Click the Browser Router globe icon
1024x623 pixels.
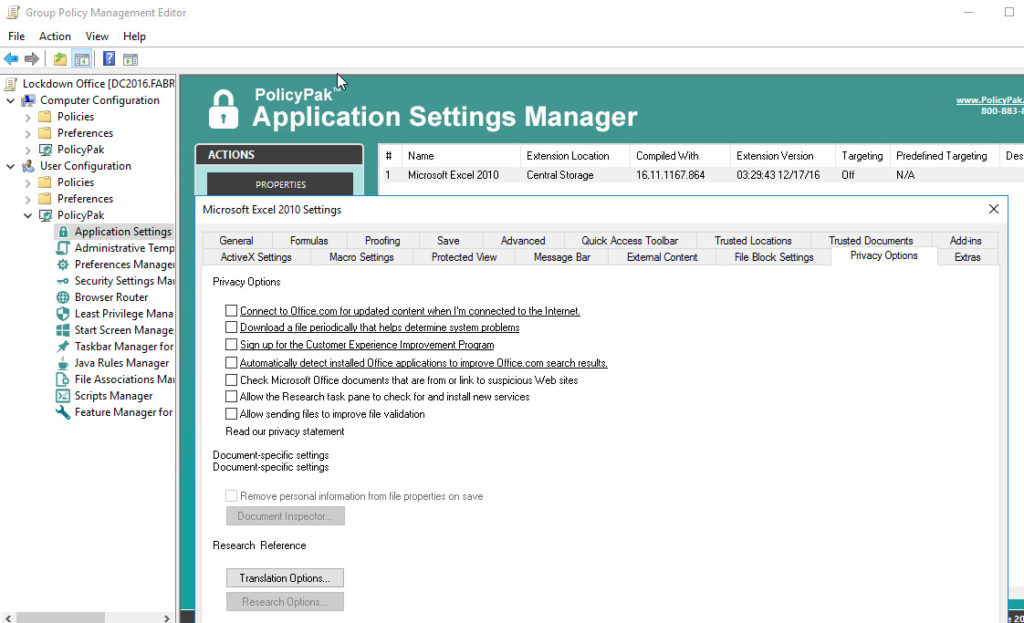63,297
